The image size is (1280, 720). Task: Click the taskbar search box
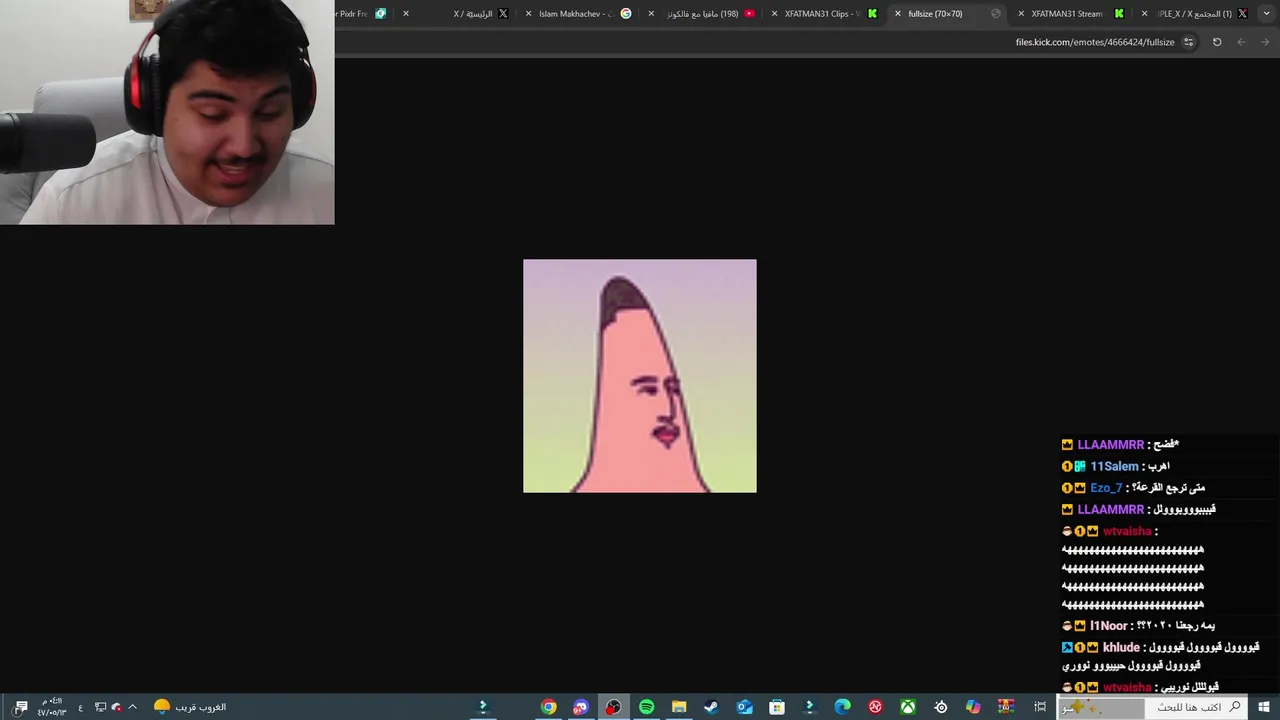coord(1152,707)
